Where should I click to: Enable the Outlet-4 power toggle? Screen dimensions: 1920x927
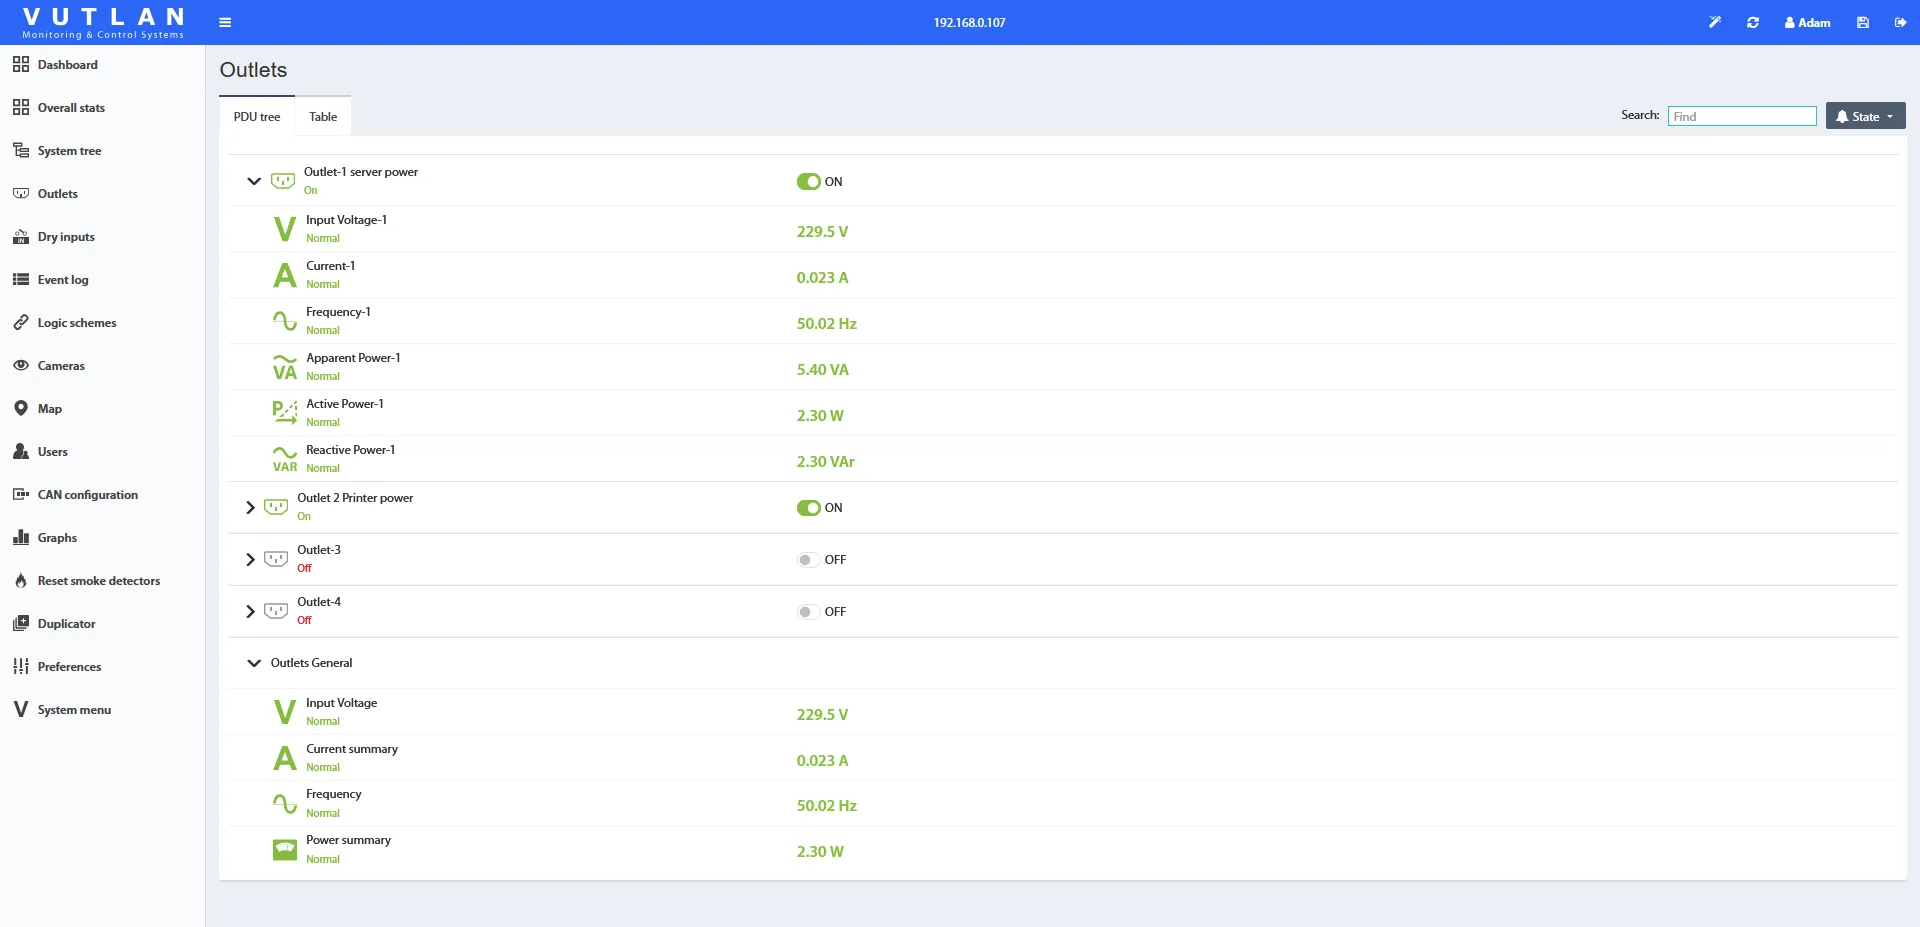(x=808, y=612)
